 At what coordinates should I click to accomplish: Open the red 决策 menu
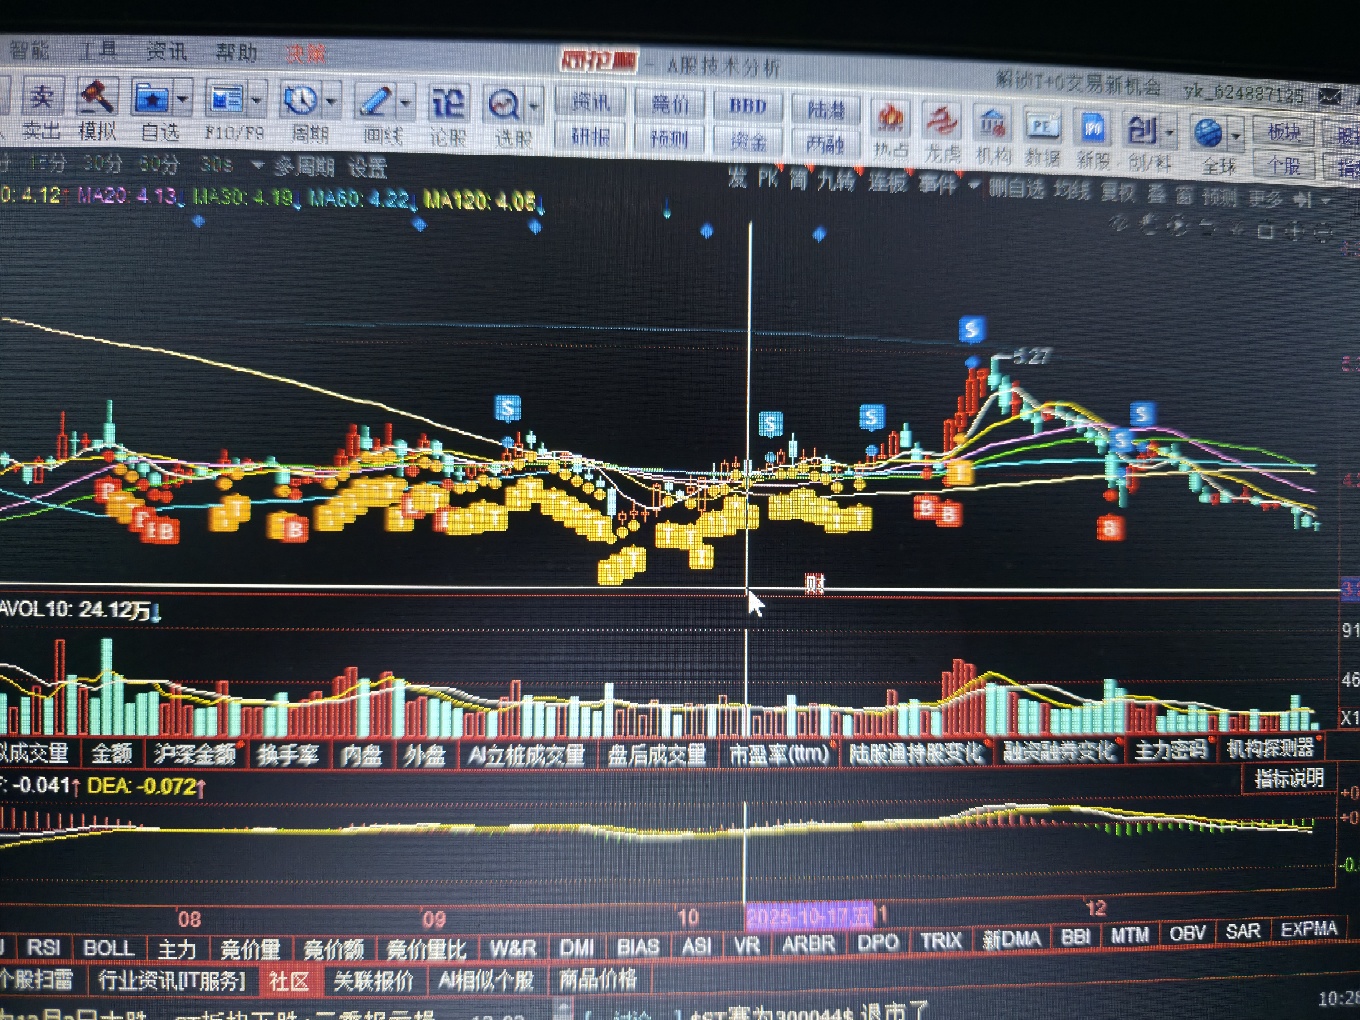click(306, 53)
